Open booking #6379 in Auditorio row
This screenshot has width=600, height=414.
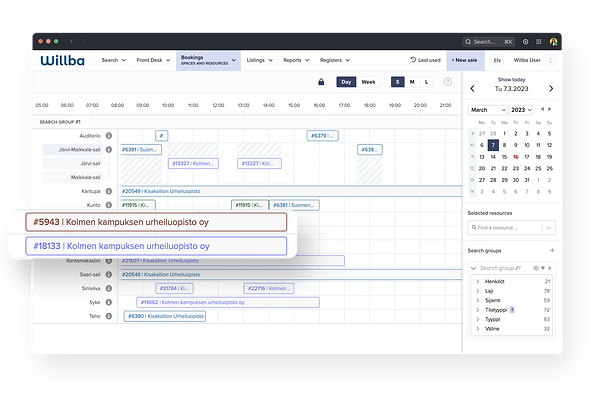[323, 136]
